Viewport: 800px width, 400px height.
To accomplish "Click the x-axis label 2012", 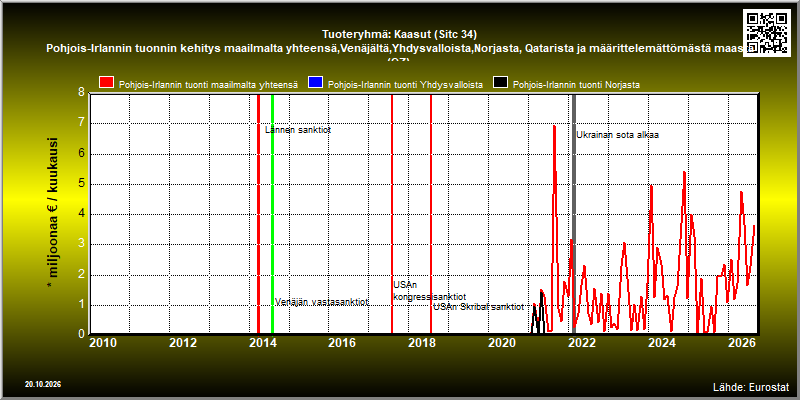I will 183,343.
